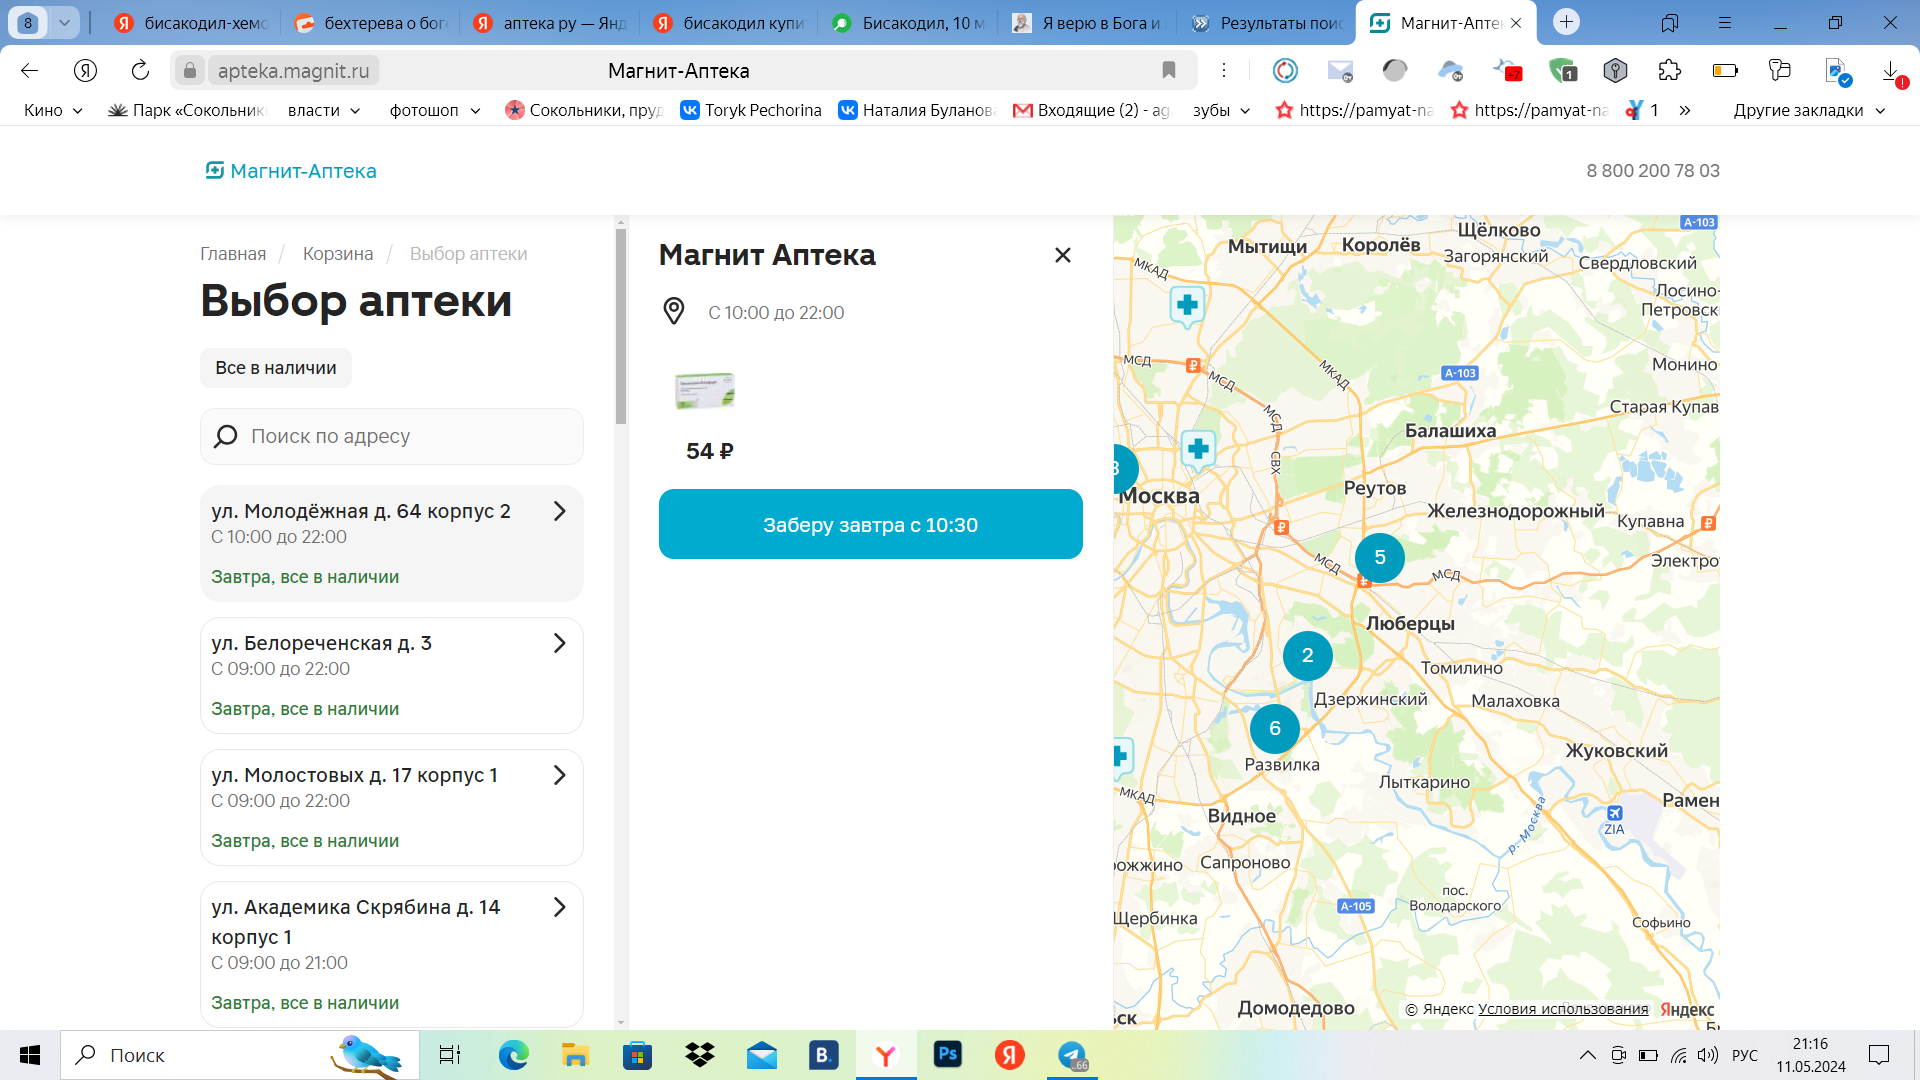Open the Dropbox taskbar icon
The image size is (1920, 1080).
700,1055
